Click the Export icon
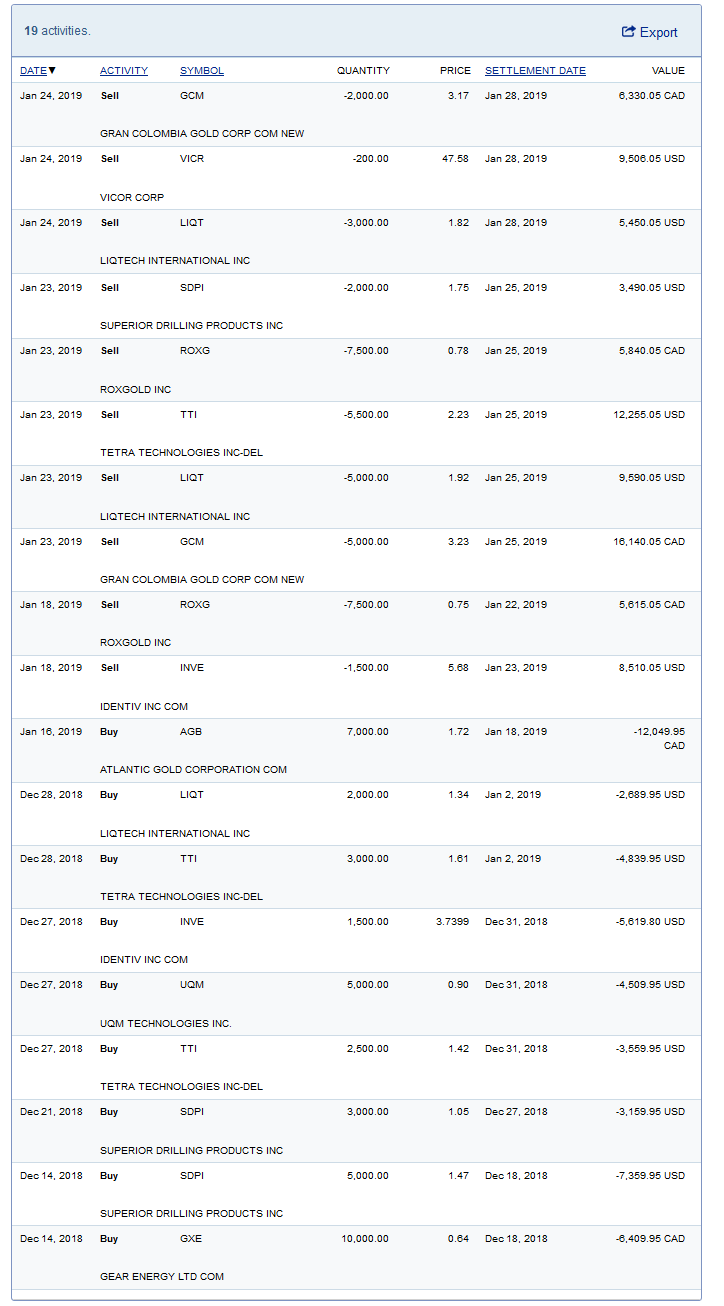 coord(628,32)
